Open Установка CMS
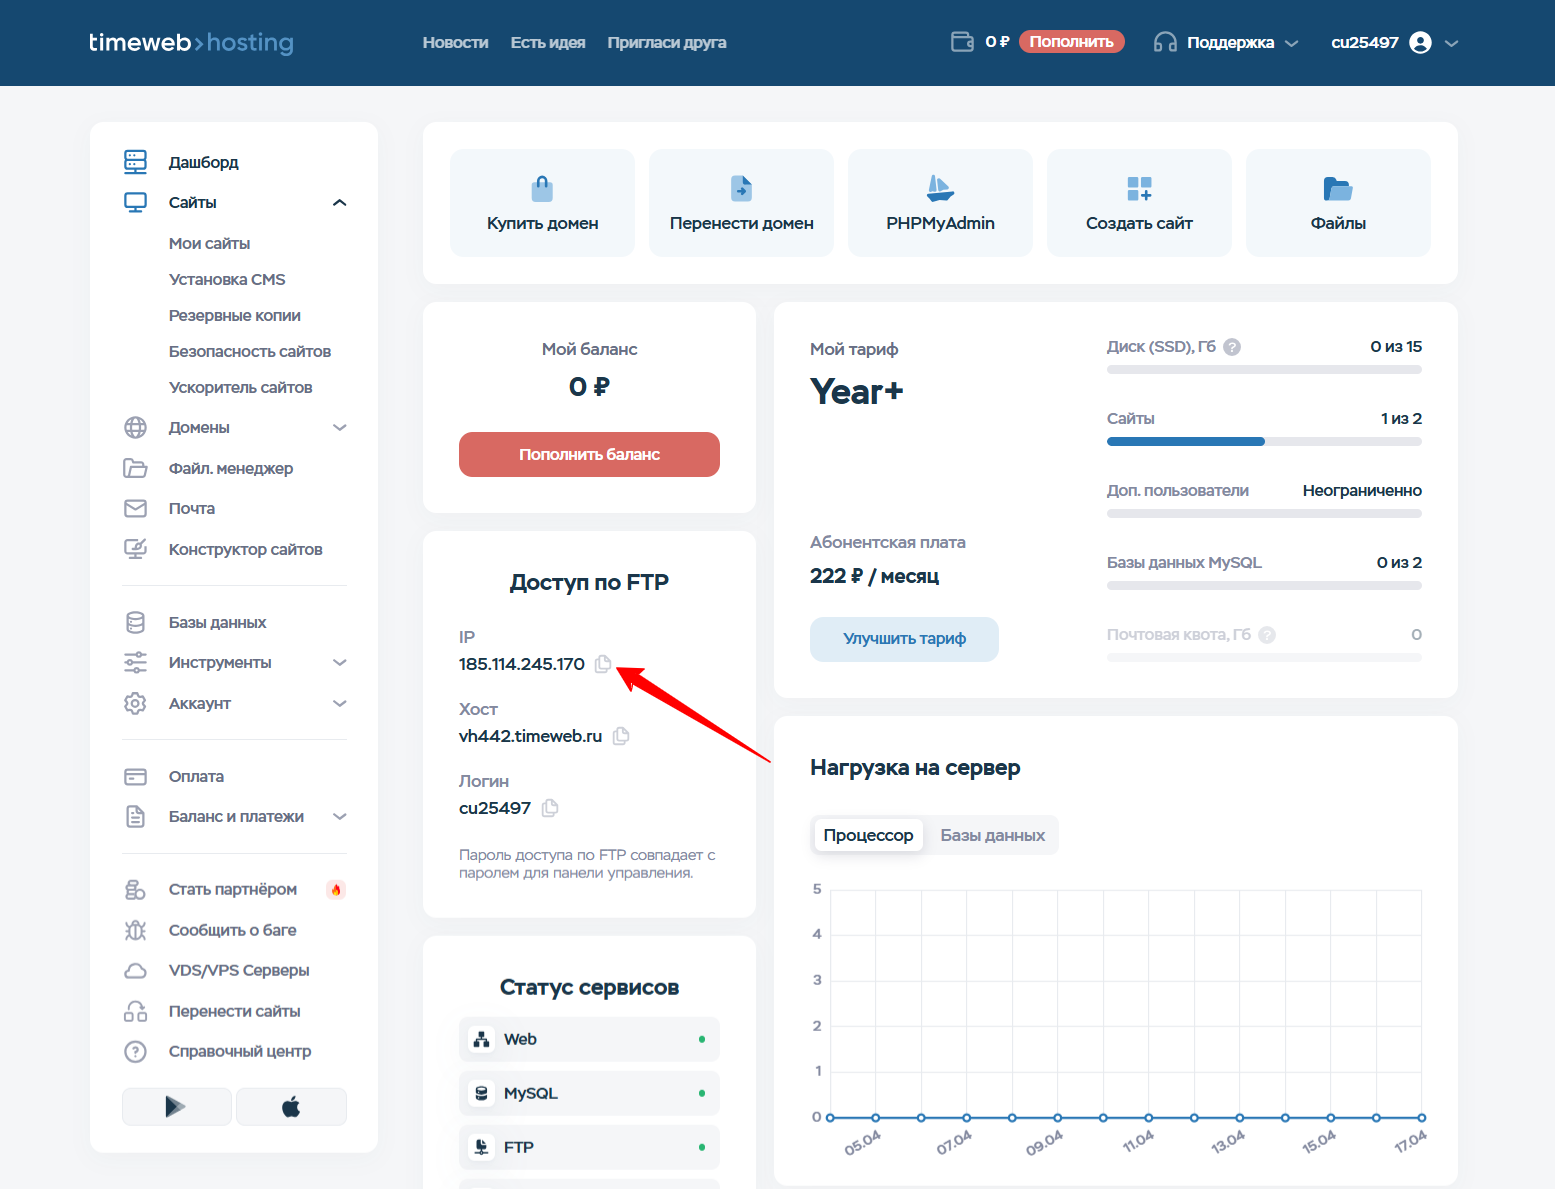Image resolution: width=1555 pixels, height=1189 pixels. (227, 280)
